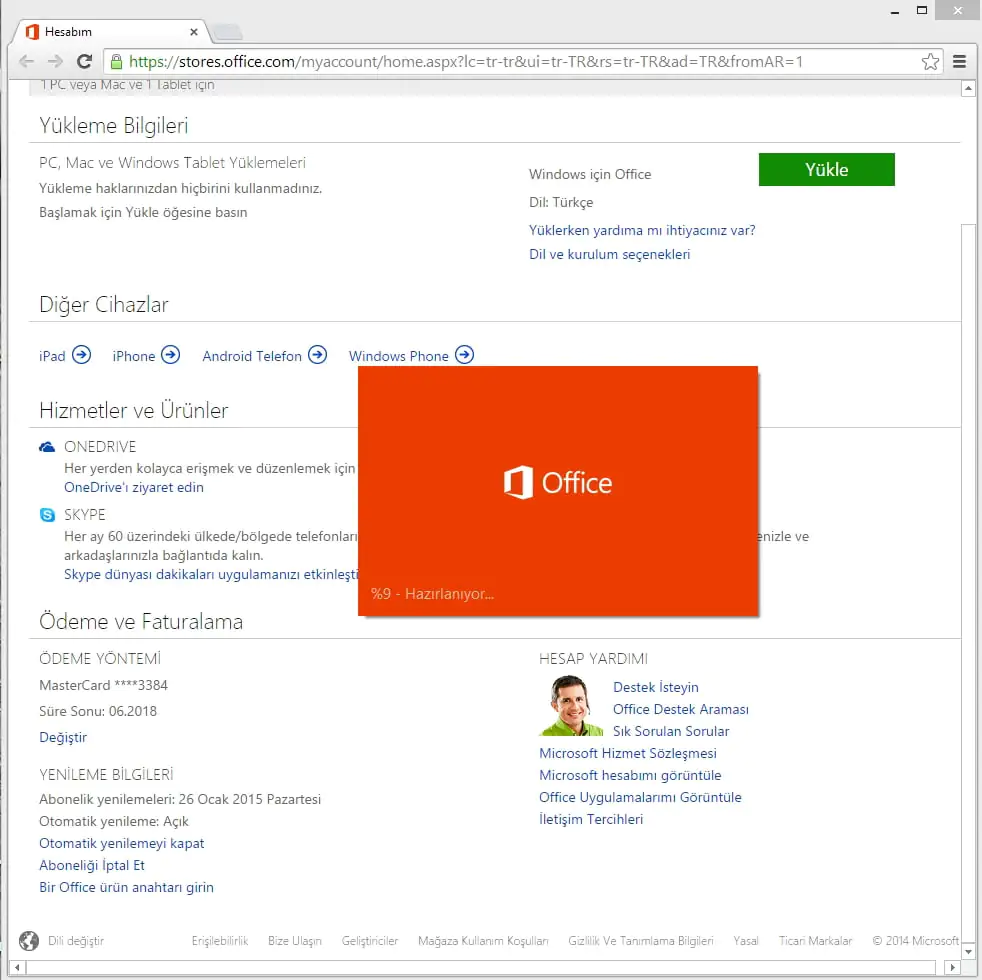Click the %9 - Hazırlanıyor progress text
The image size is (982, 980).
point(432,594)
